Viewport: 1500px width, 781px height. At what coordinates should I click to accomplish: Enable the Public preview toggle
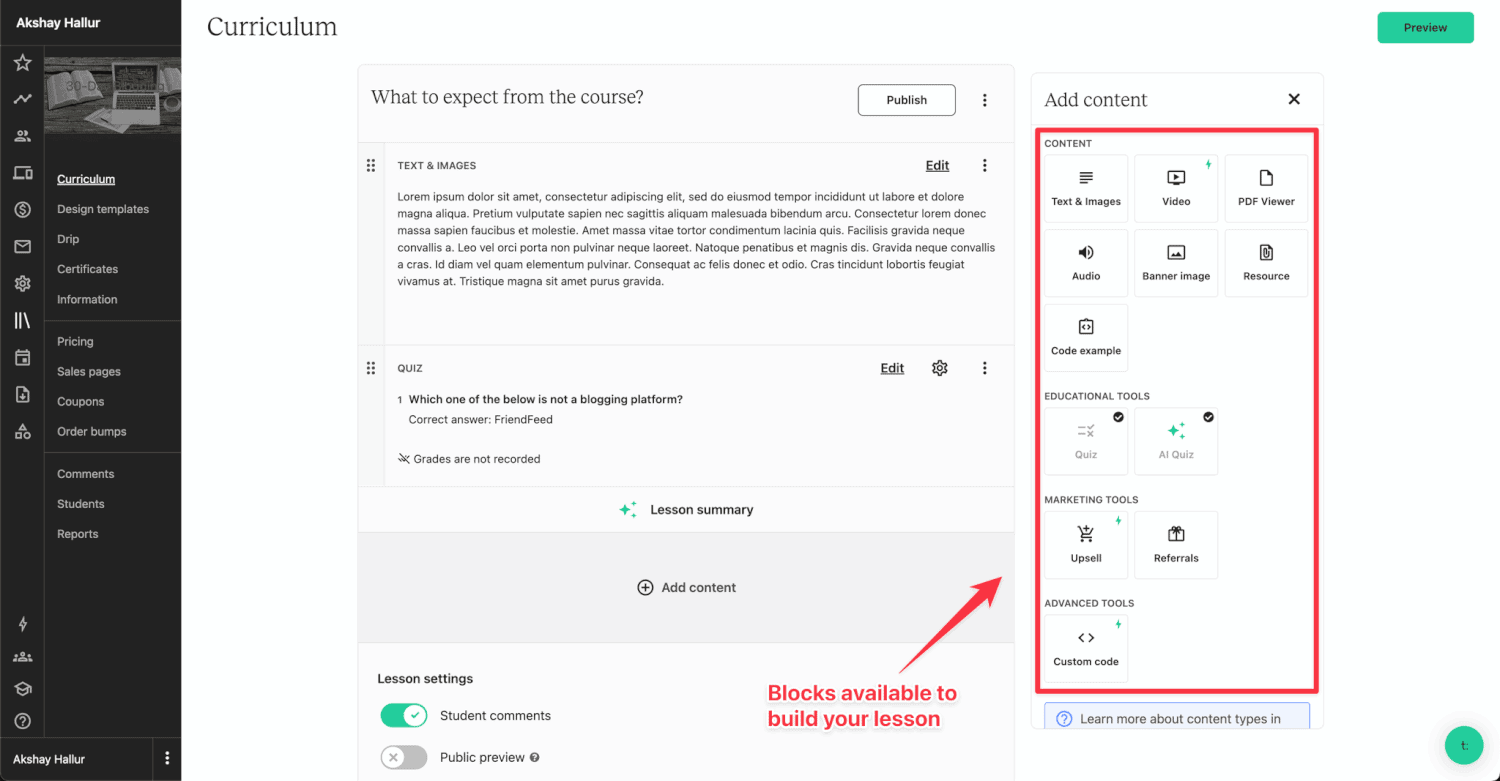click(404, 758)
